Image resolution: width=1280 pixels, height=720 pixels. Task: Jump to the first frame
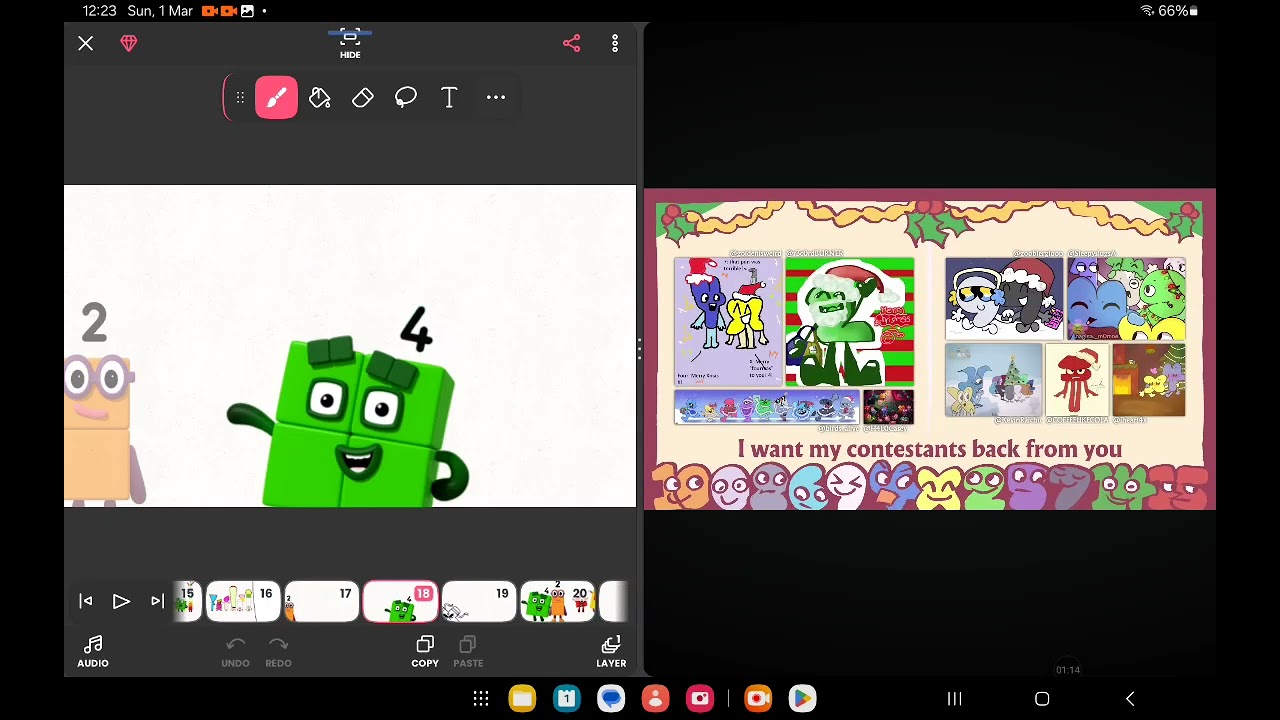[86, 601]
